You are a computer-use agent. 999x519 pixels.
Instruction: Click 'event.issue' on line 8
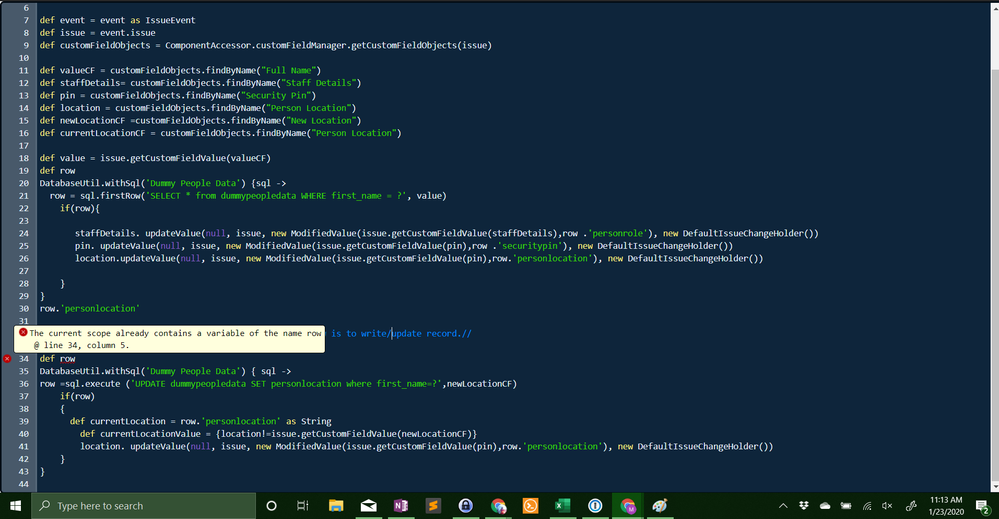coord(127,32)
